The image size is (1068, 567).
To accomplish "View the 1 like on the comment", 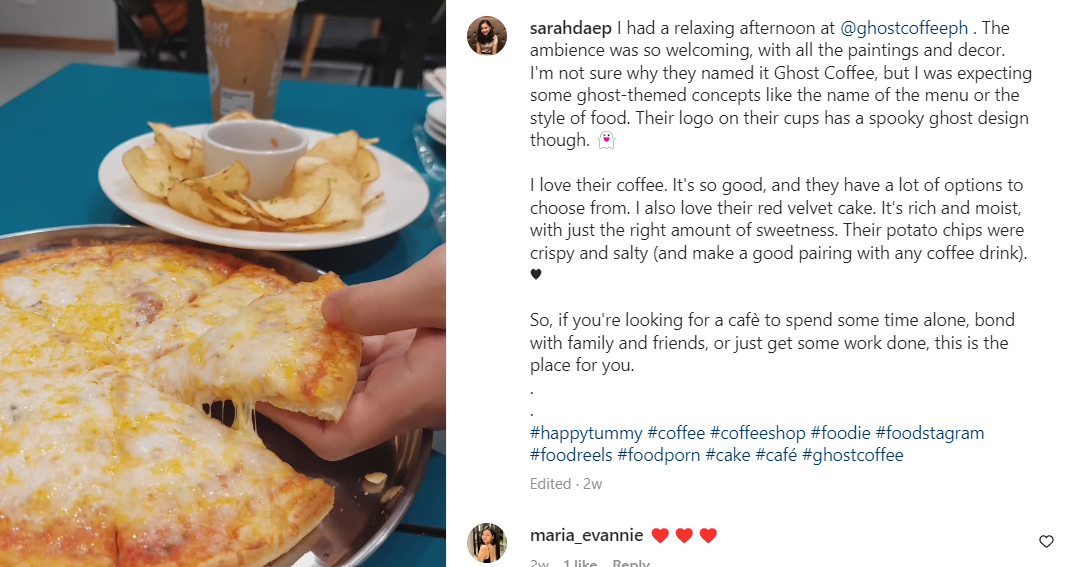I will point(580,563).
